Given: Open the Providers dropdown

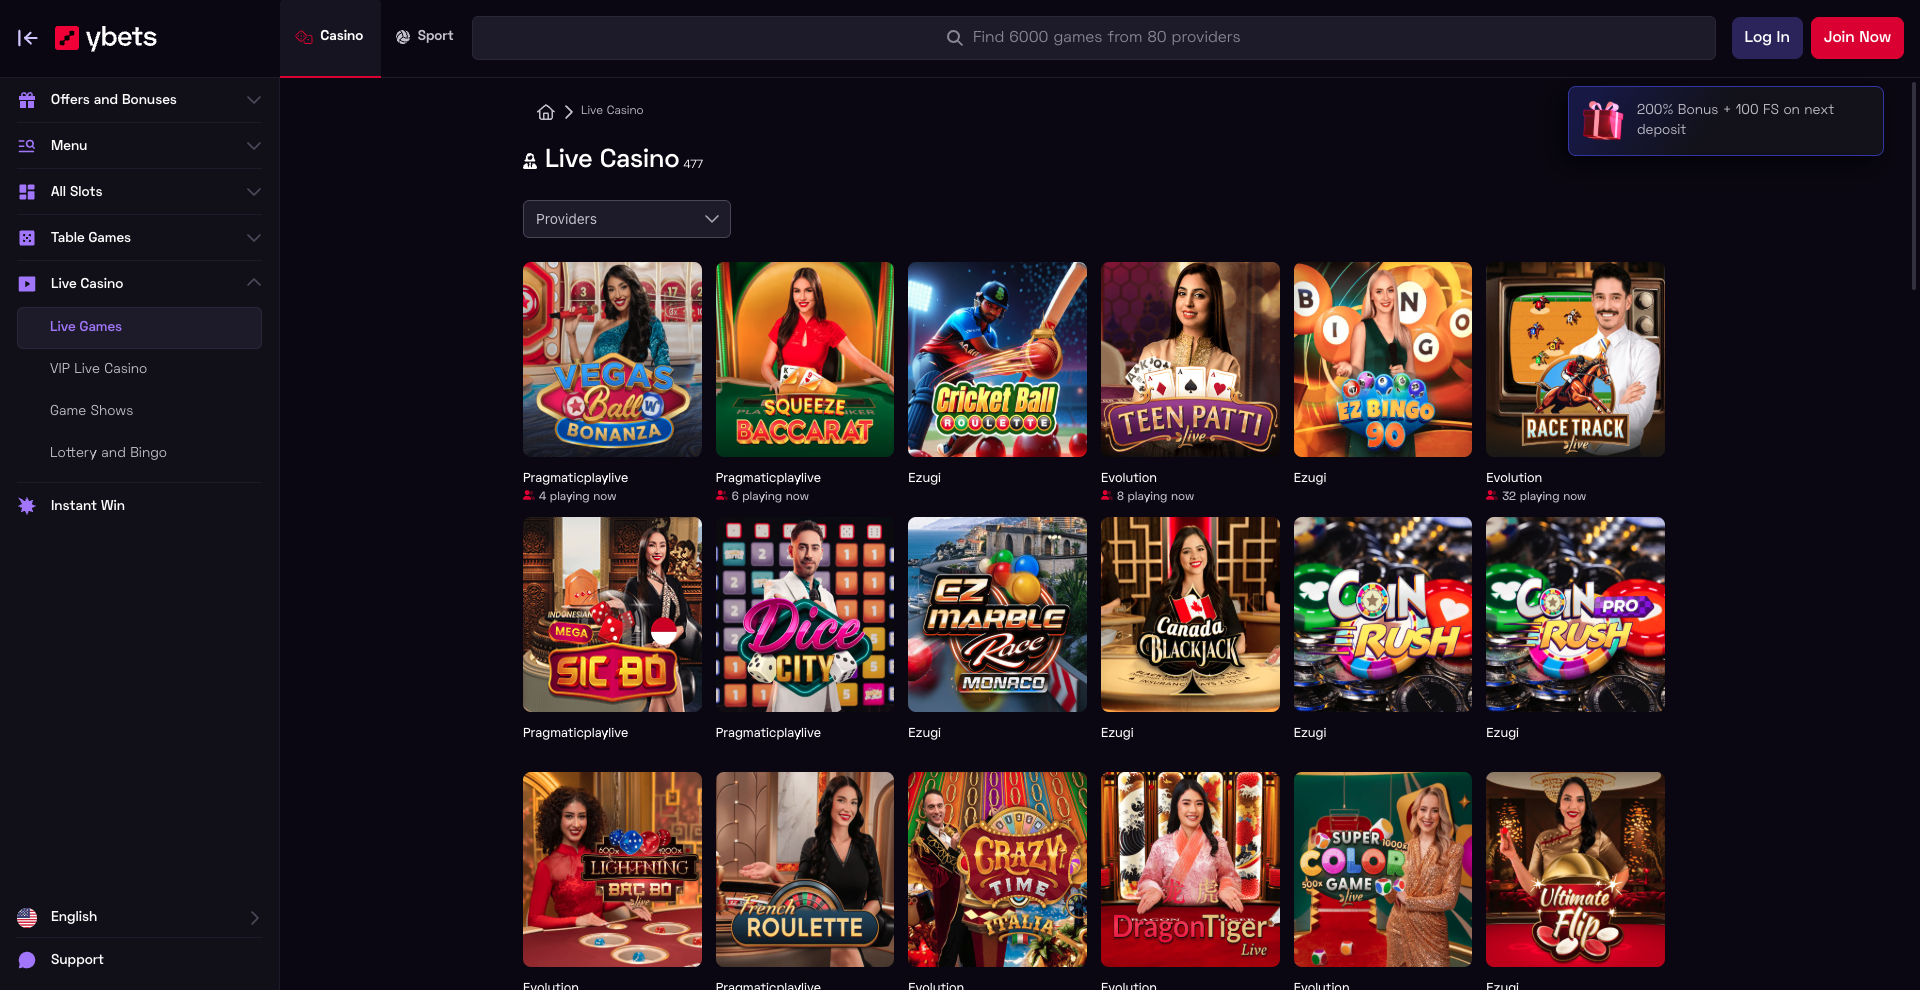Looking at the screenshot, I should [x=627, y=219].
